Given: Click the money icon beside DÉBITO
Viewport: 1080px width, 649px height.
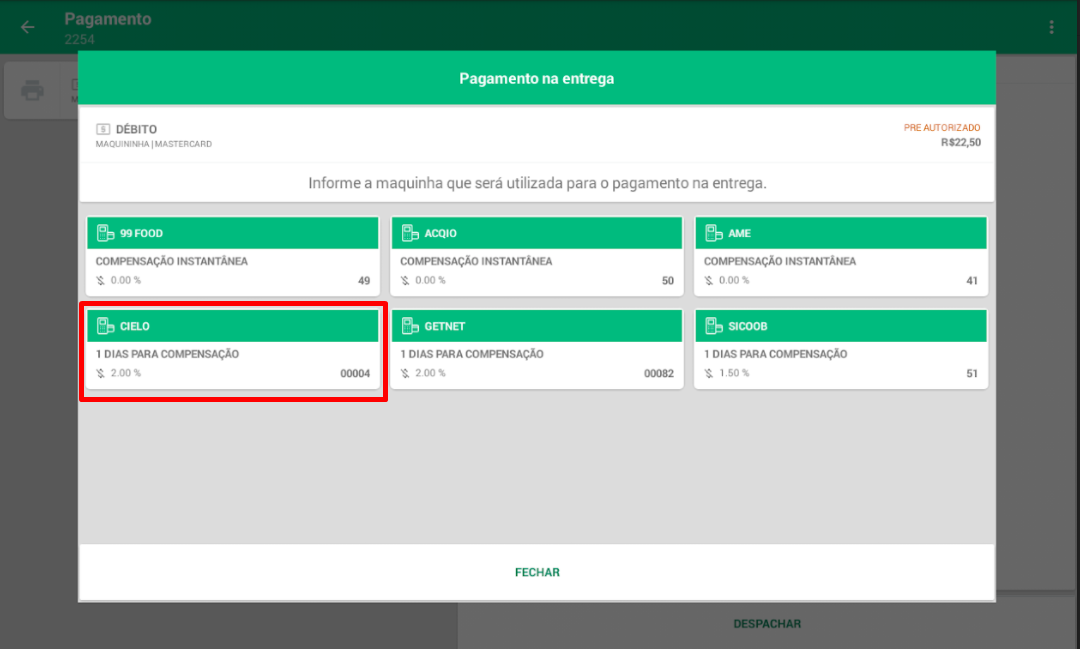Looking at the screenshot, I should point(103,129).
